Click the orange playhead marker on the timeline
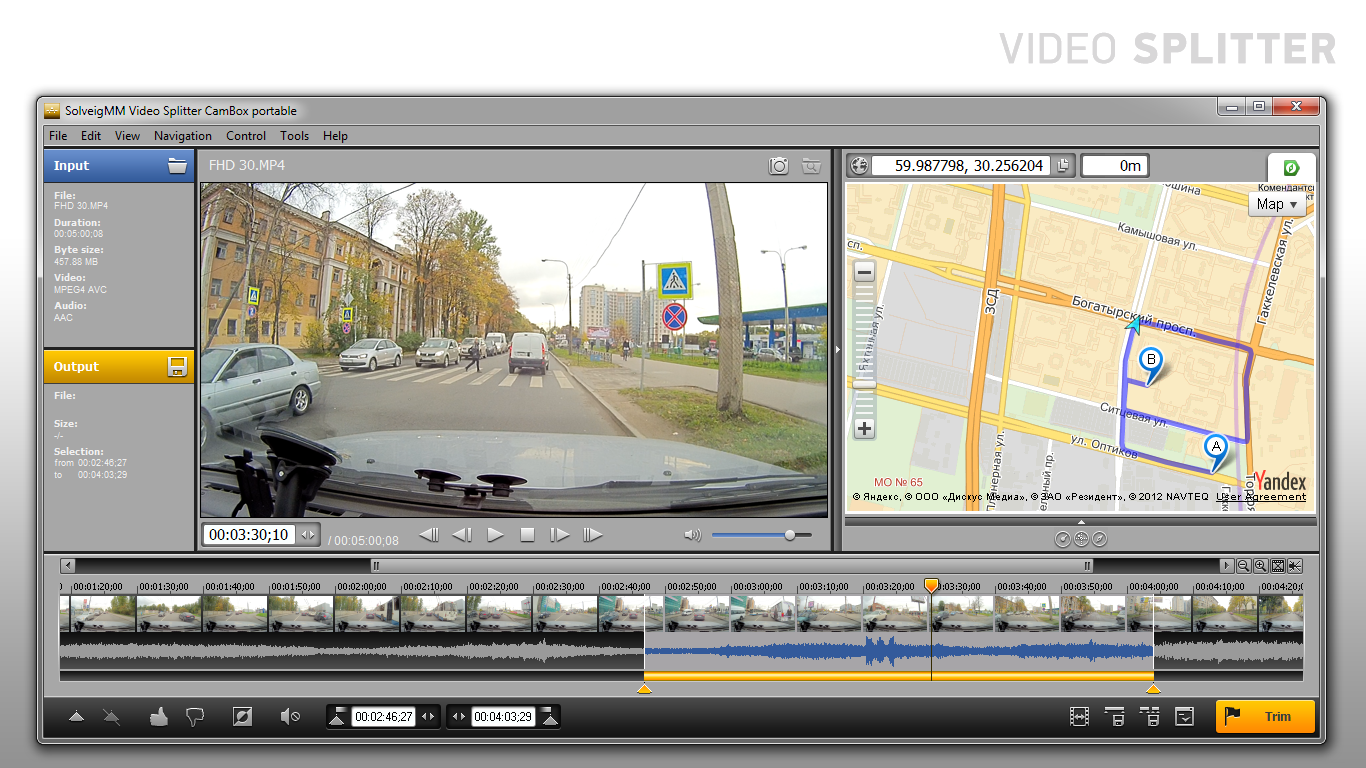The image size is (1366, 768). tap(932, 583)
